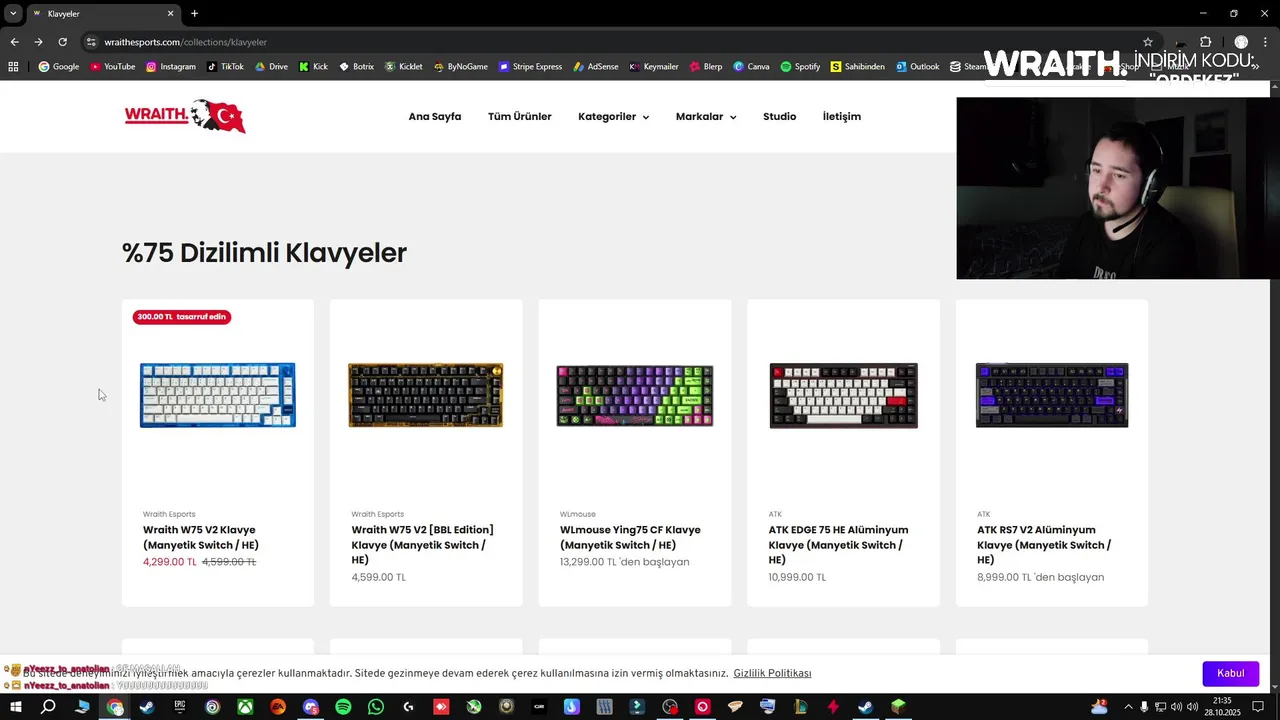Viewport: 1280px width, 720px height.
Task: Open the Outlook bookmark
Action: [x=918, y=67]
